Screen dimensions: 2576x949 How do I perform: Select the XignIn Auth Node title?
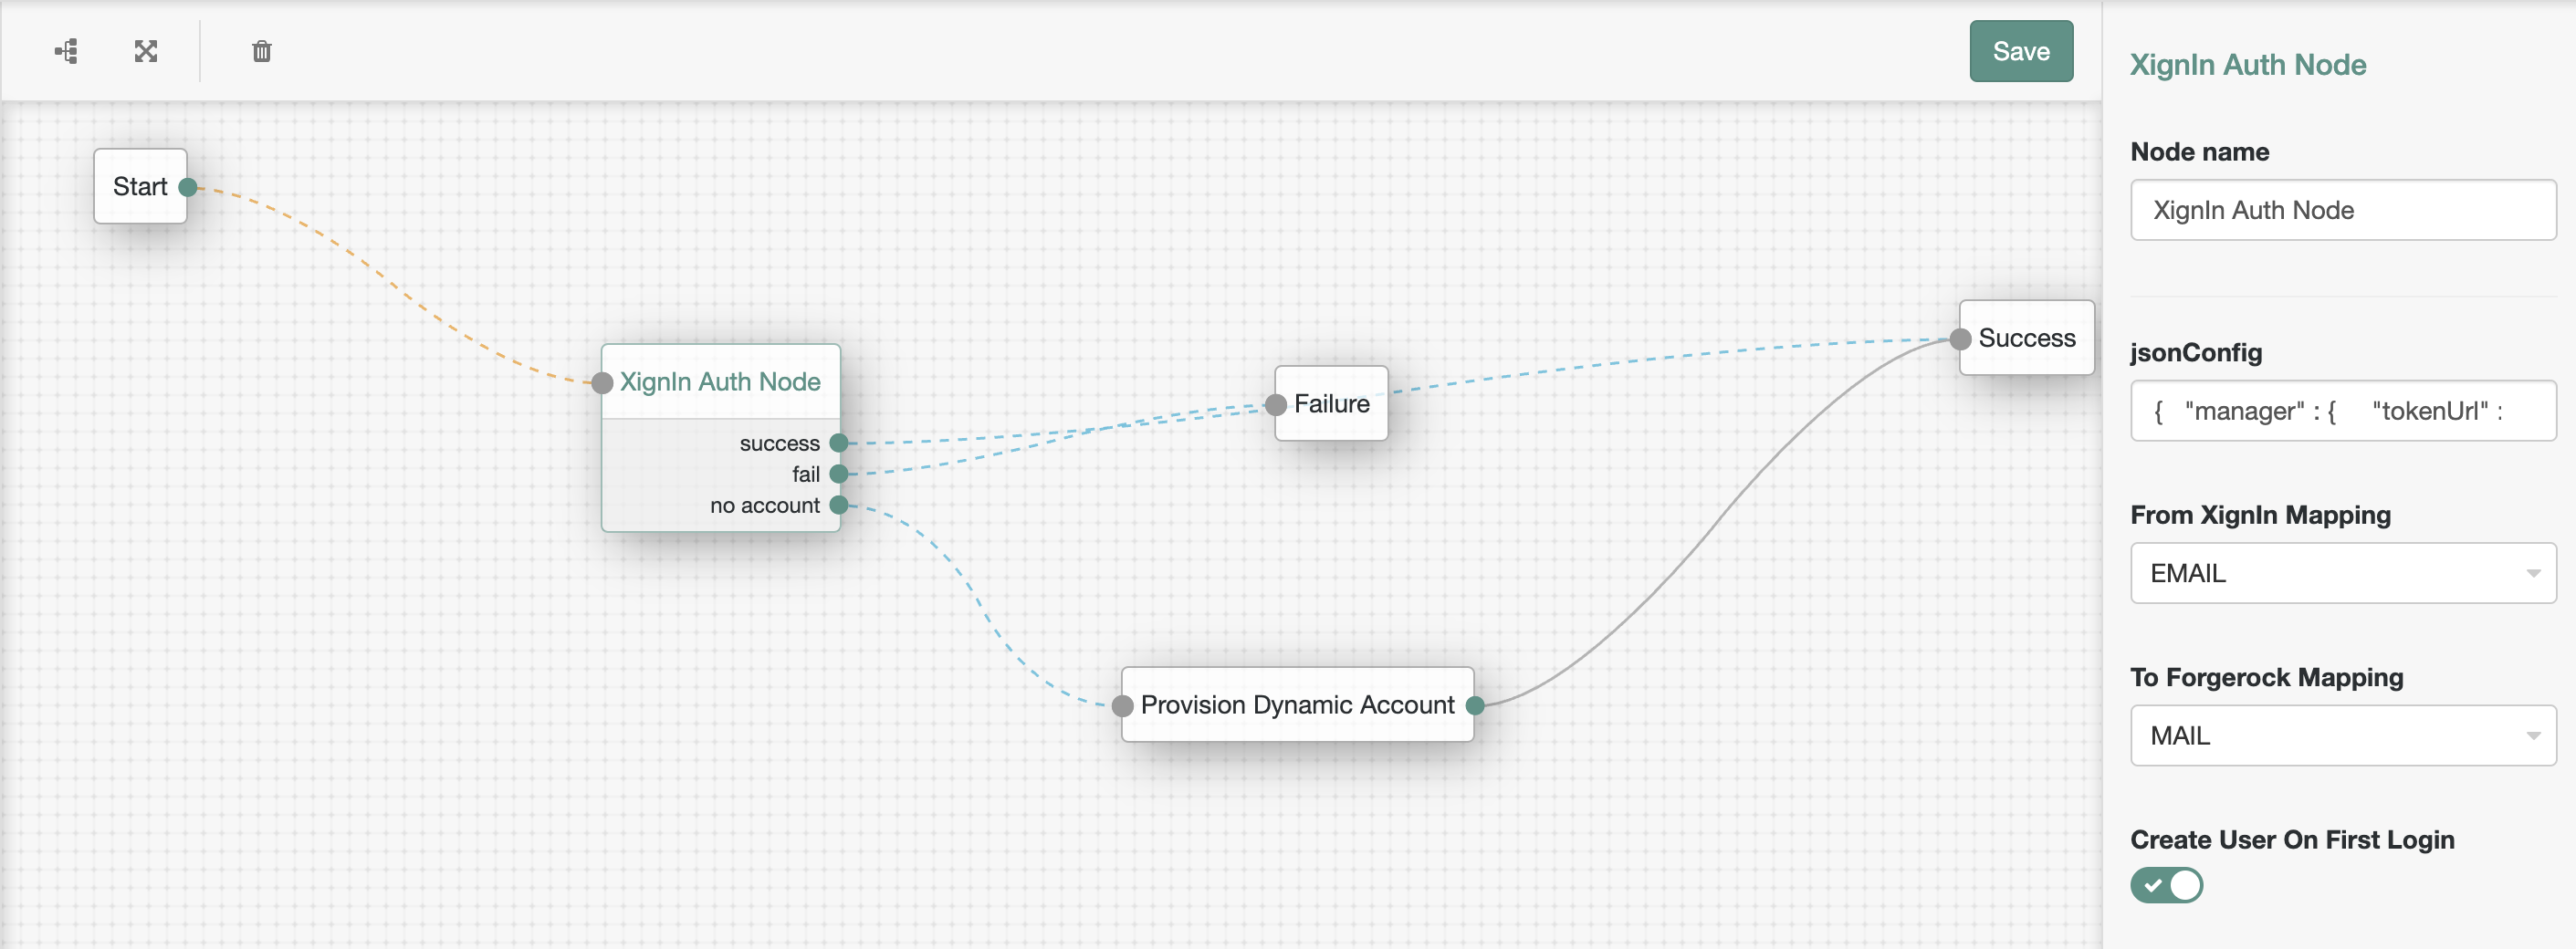[720, 382]
